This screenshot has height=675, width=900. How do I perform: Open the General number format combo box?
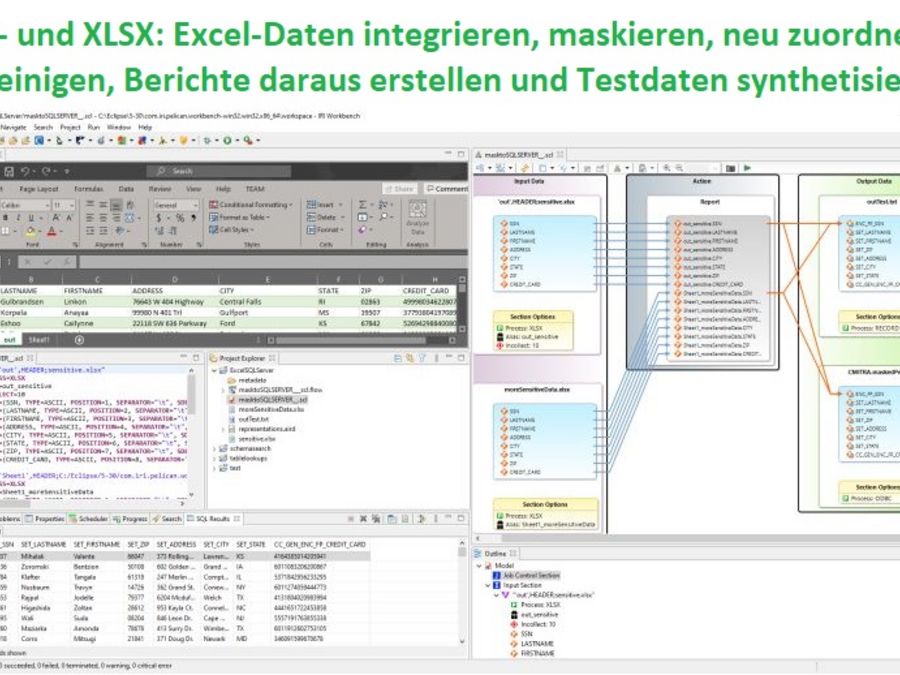(176, 205)
